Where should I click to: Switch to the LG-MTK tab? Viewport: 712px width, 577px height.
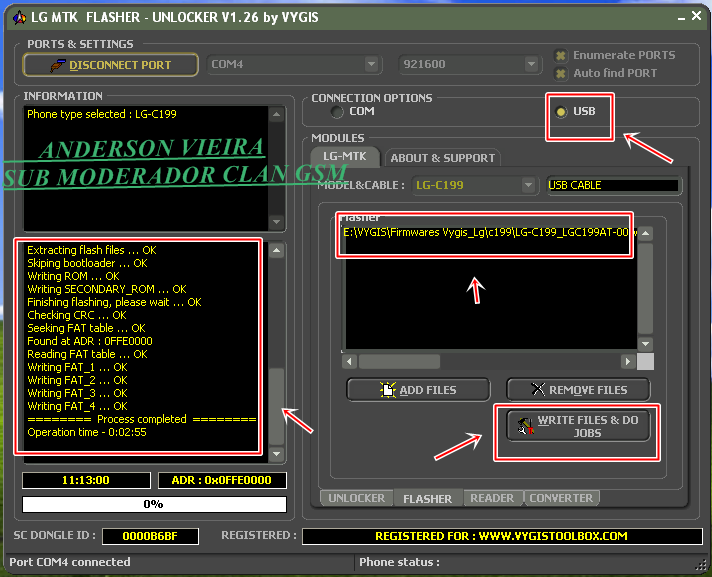pos(345,157)
